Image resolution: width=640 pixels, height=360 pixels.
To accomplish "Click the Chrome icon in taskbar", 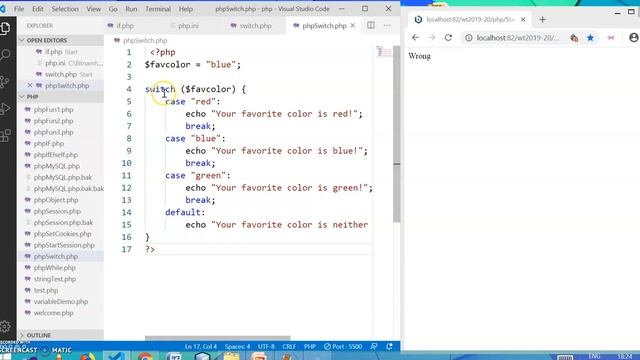I will (x=145, y=357).
